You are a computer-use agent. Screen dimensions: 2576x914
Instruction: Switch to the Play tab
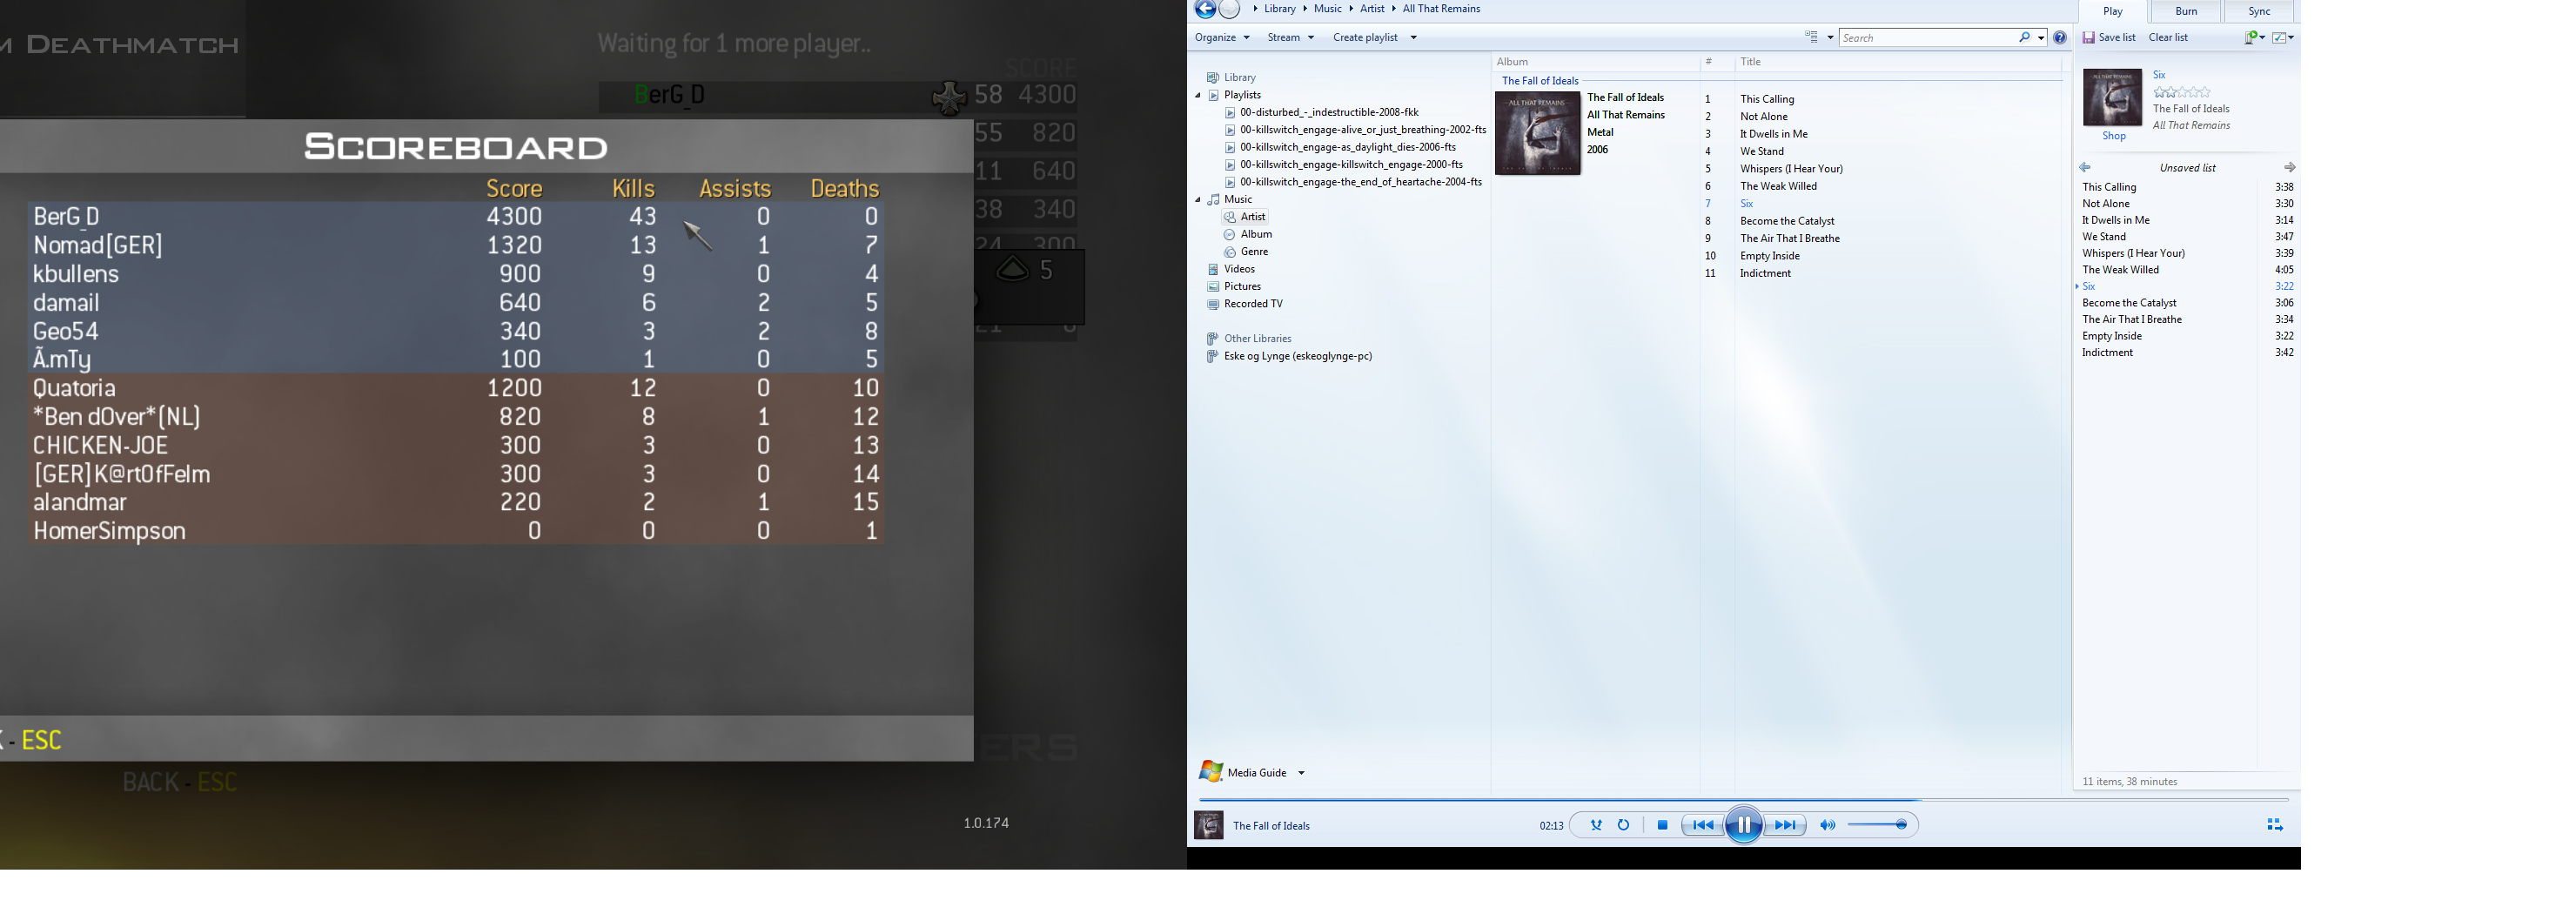(x=2112, y=12)
